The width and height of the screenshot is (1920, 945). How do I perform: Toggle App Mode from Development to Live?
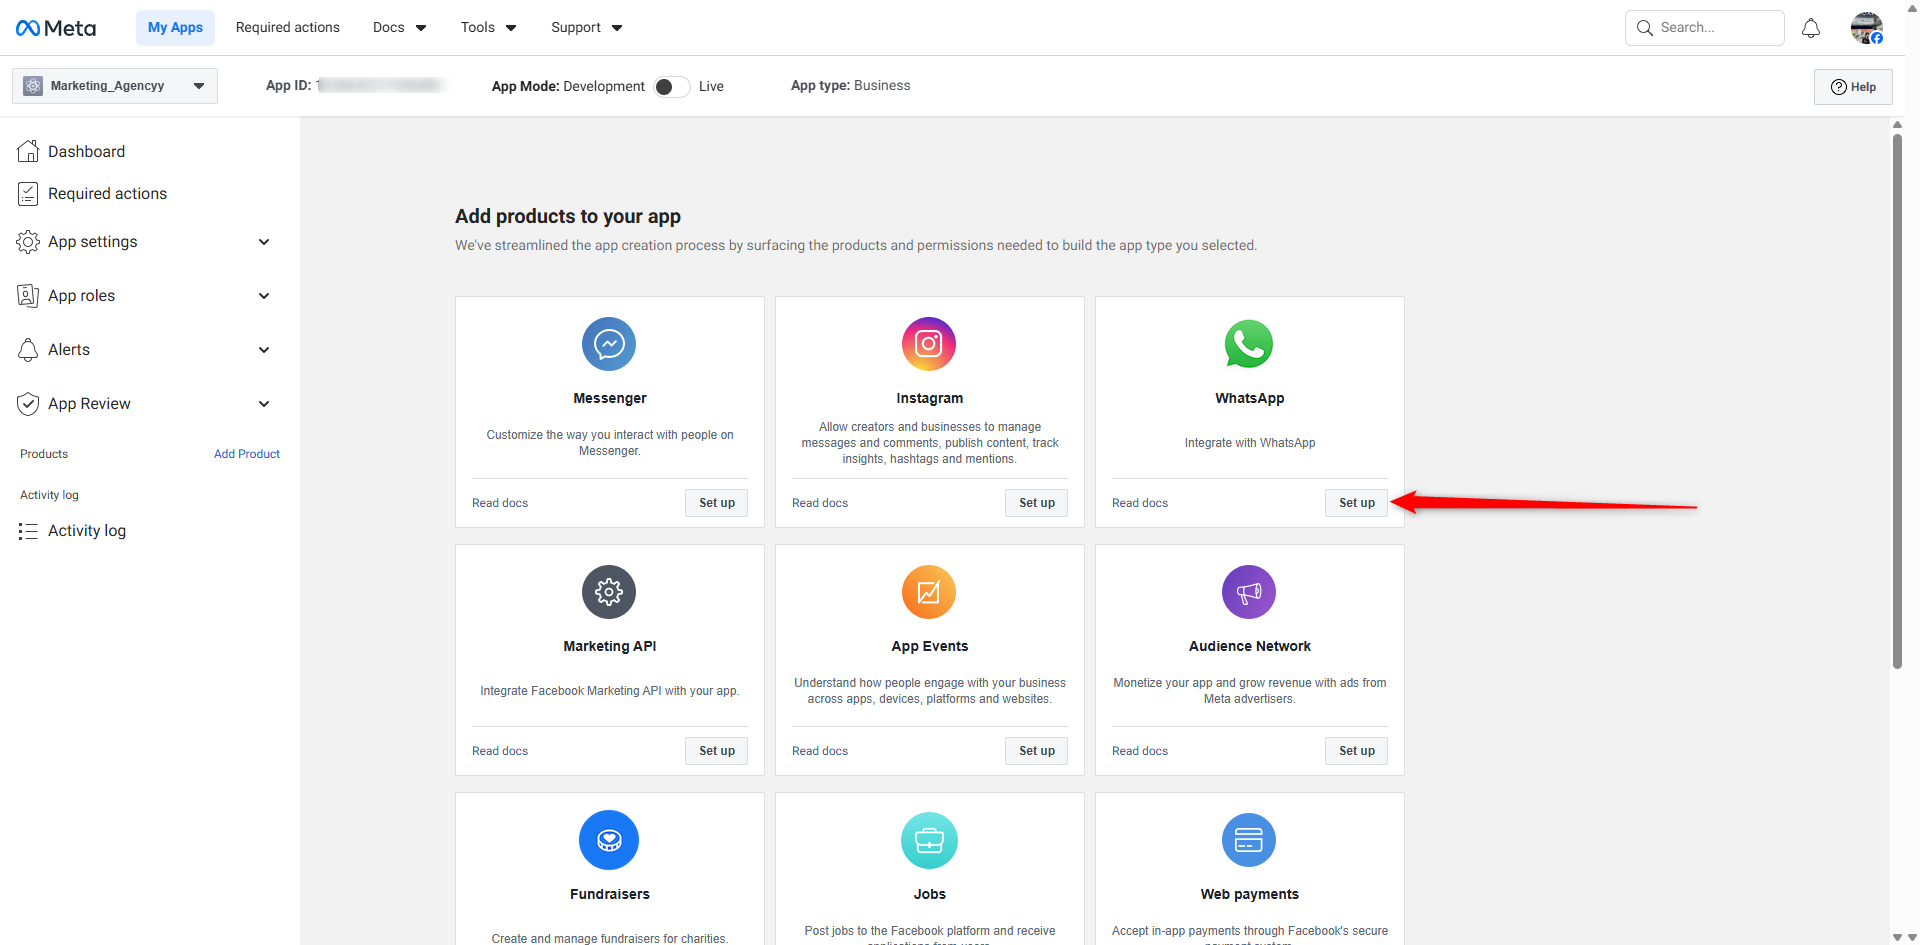(x=672, y=87)
